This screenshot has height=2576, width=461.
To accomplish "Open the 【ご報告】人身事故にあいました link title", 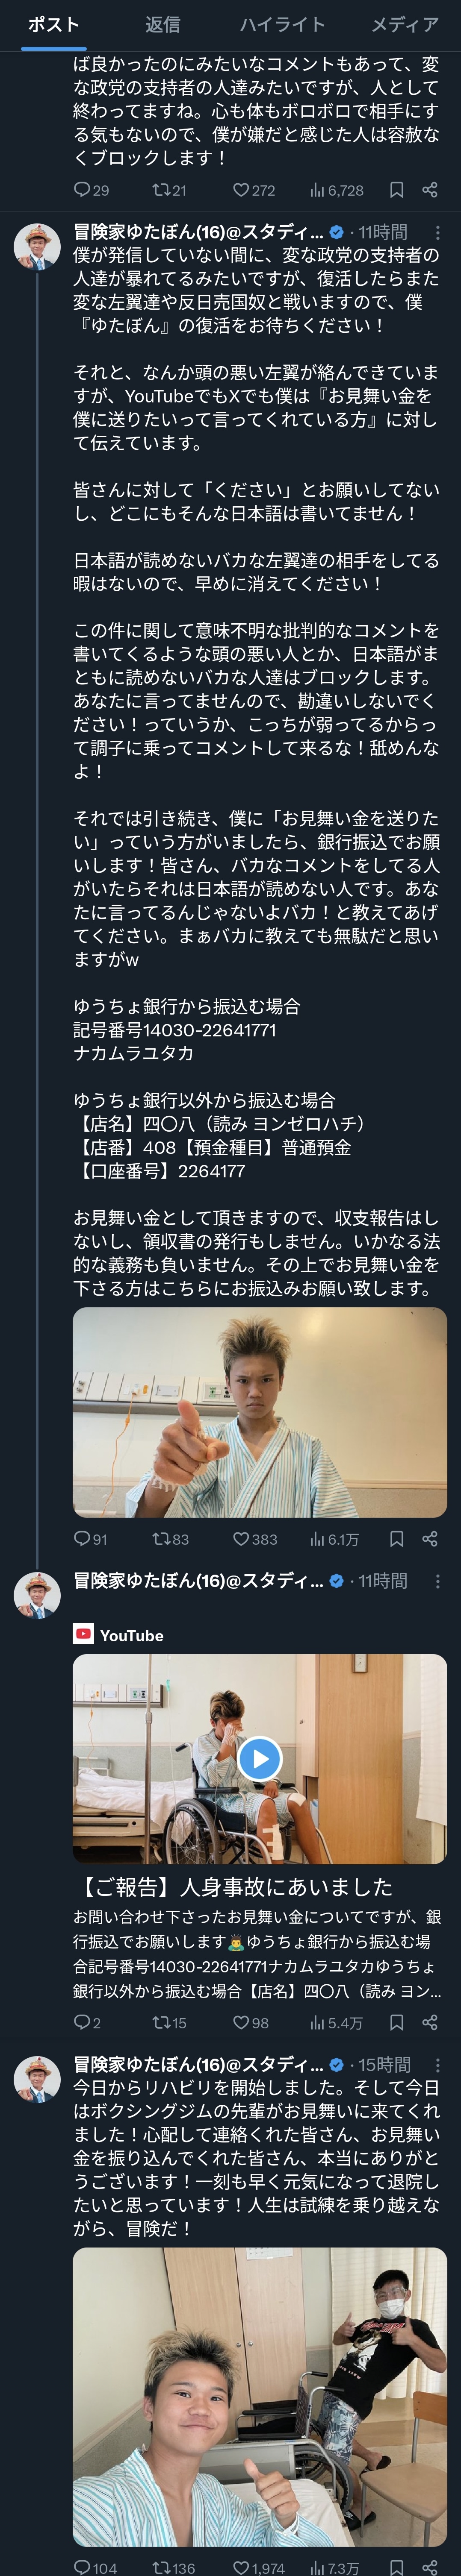I will [x=233, y=1887].
